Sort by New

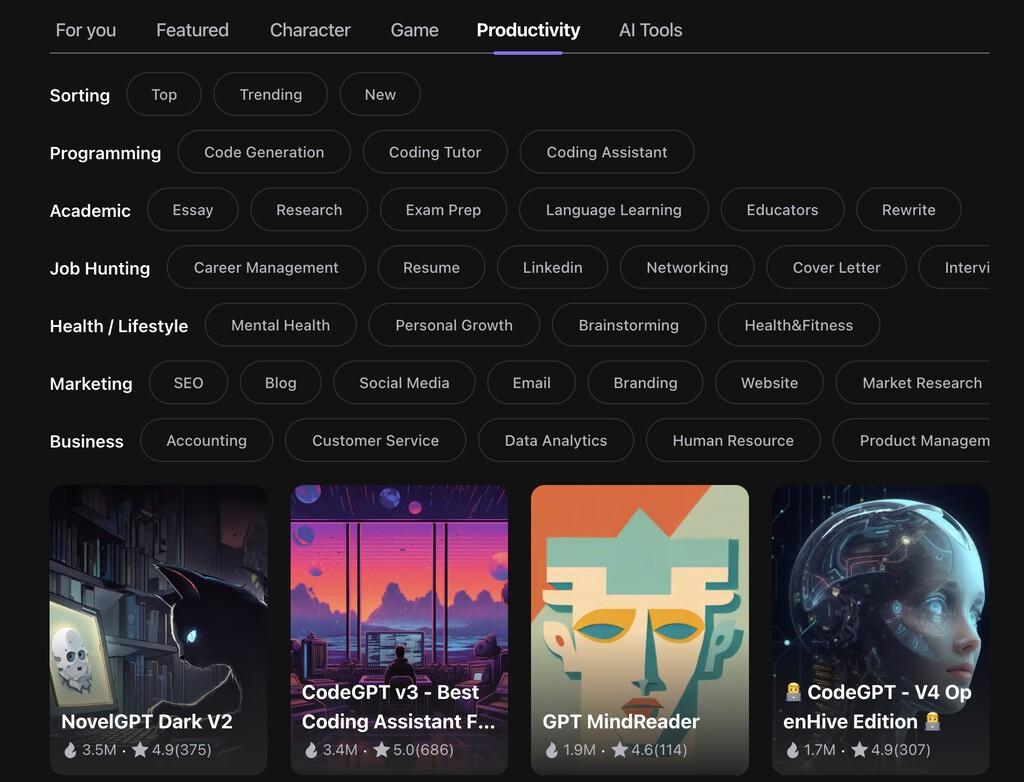[380, 95]
